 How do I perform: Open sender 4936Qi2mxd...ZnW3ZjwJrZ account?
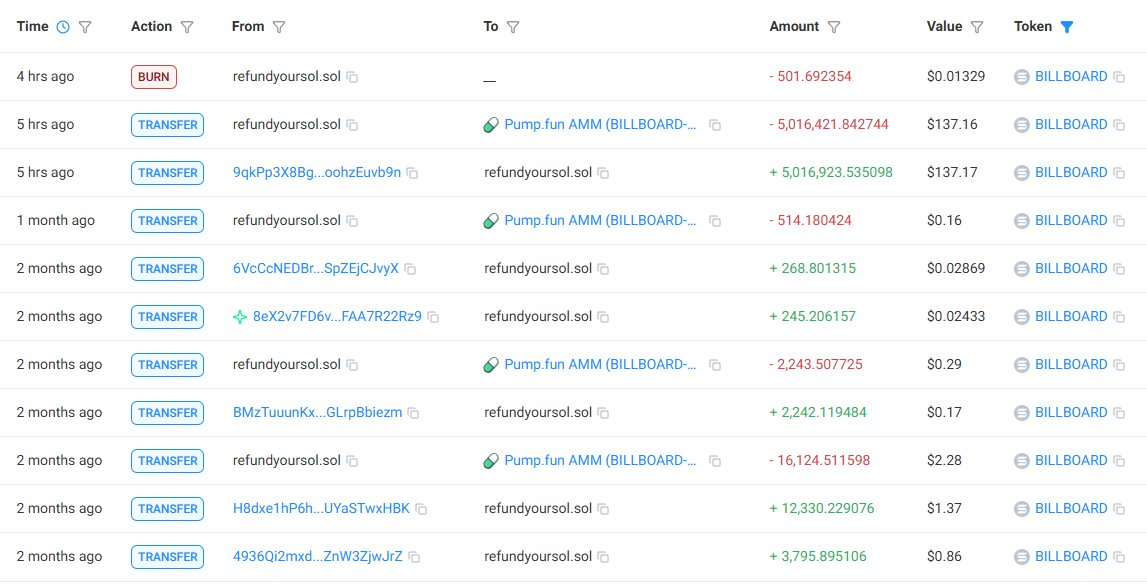(x=317, y=556)
